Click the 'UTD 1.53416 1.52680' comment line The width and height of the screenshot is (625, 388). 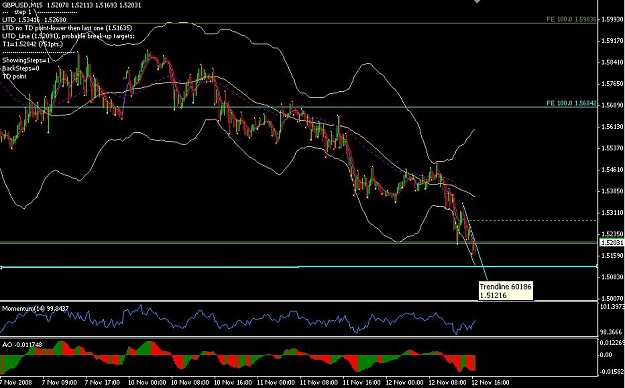(x=34, y=20)
